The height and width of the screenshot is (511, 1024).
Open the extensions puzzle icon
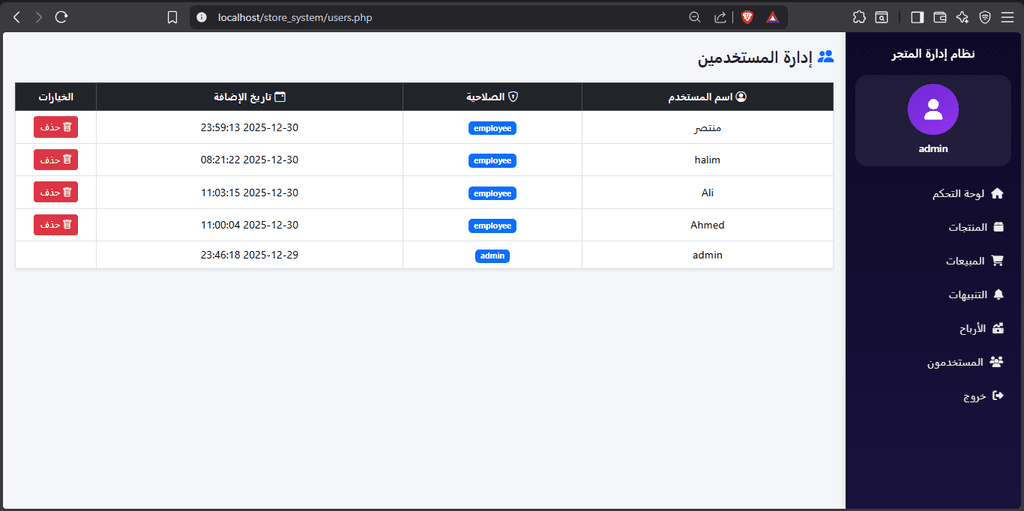pyautogui.click(x=859, y=18)
